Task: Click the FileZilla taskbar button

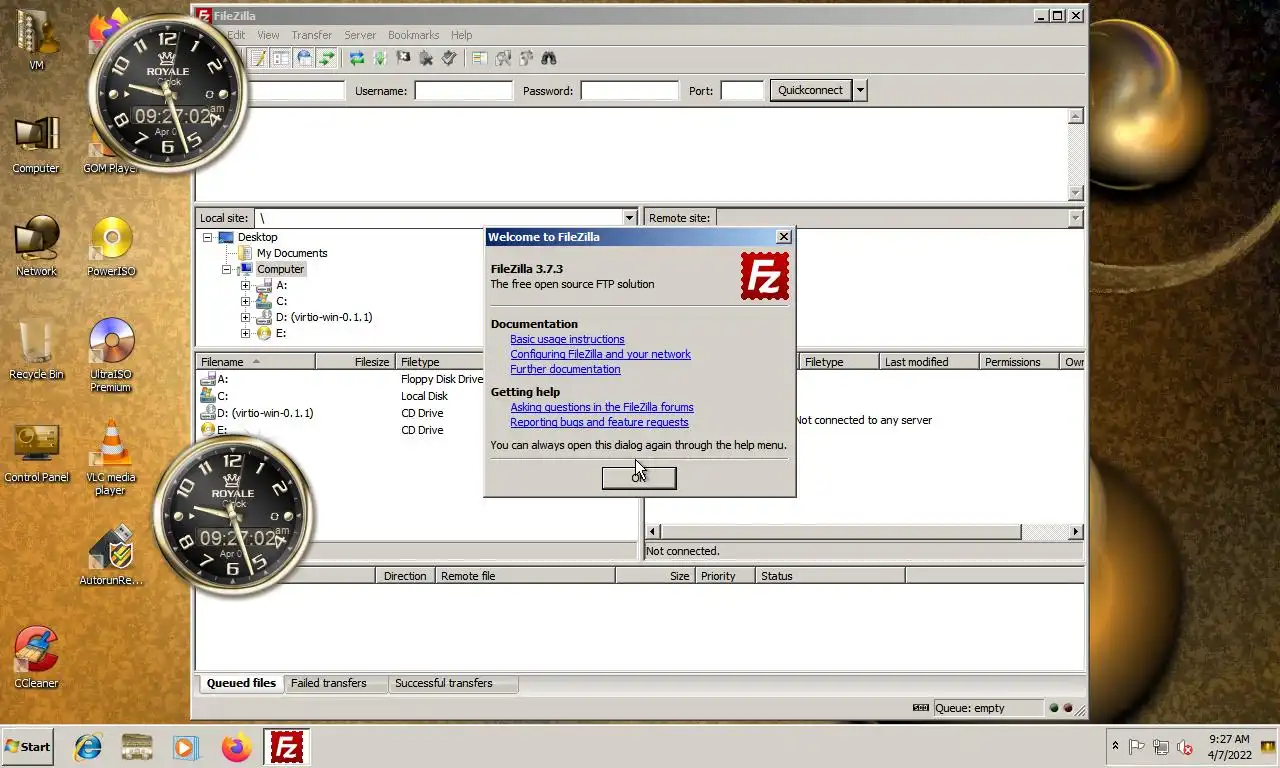Action: pyautogui.click(x=286, y=747)
